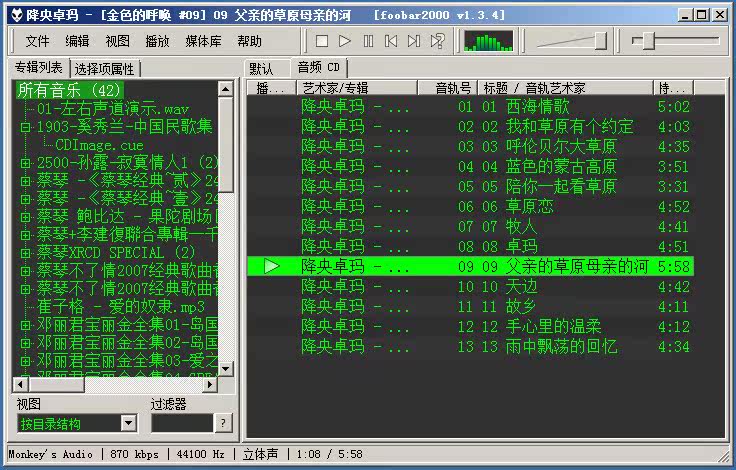Select track 08 卓玛

470,247
